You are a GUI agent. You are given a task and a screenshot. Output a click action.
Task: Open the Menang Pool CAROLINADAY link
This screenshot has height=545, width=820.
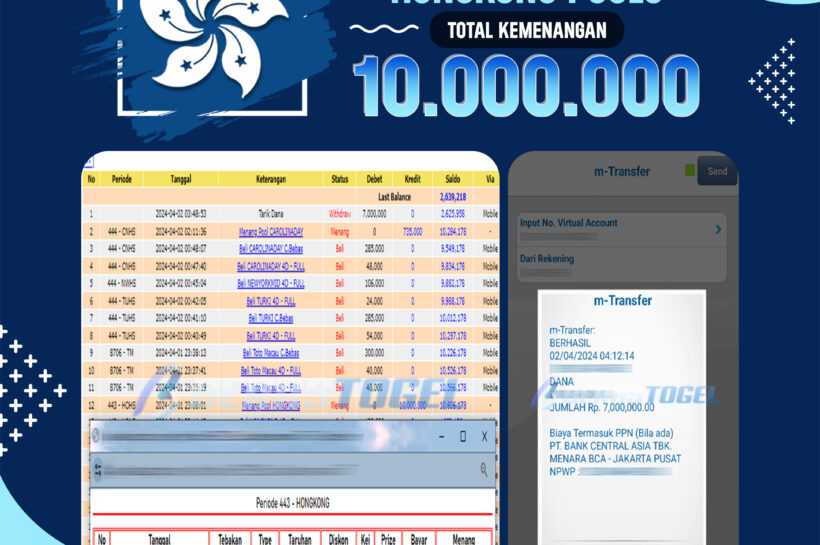point(270,231)
